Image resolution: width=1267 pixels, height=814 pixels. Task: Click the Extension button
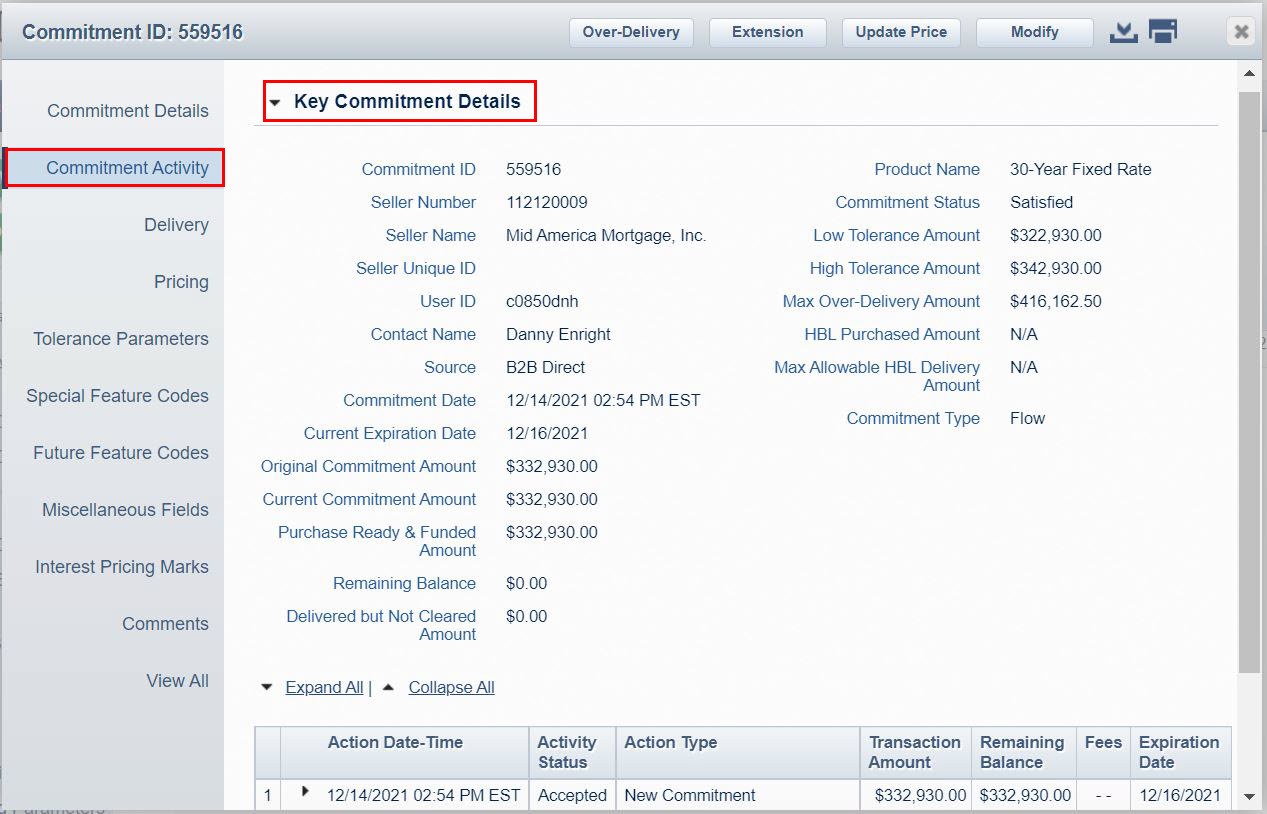(x=767, y=32)
